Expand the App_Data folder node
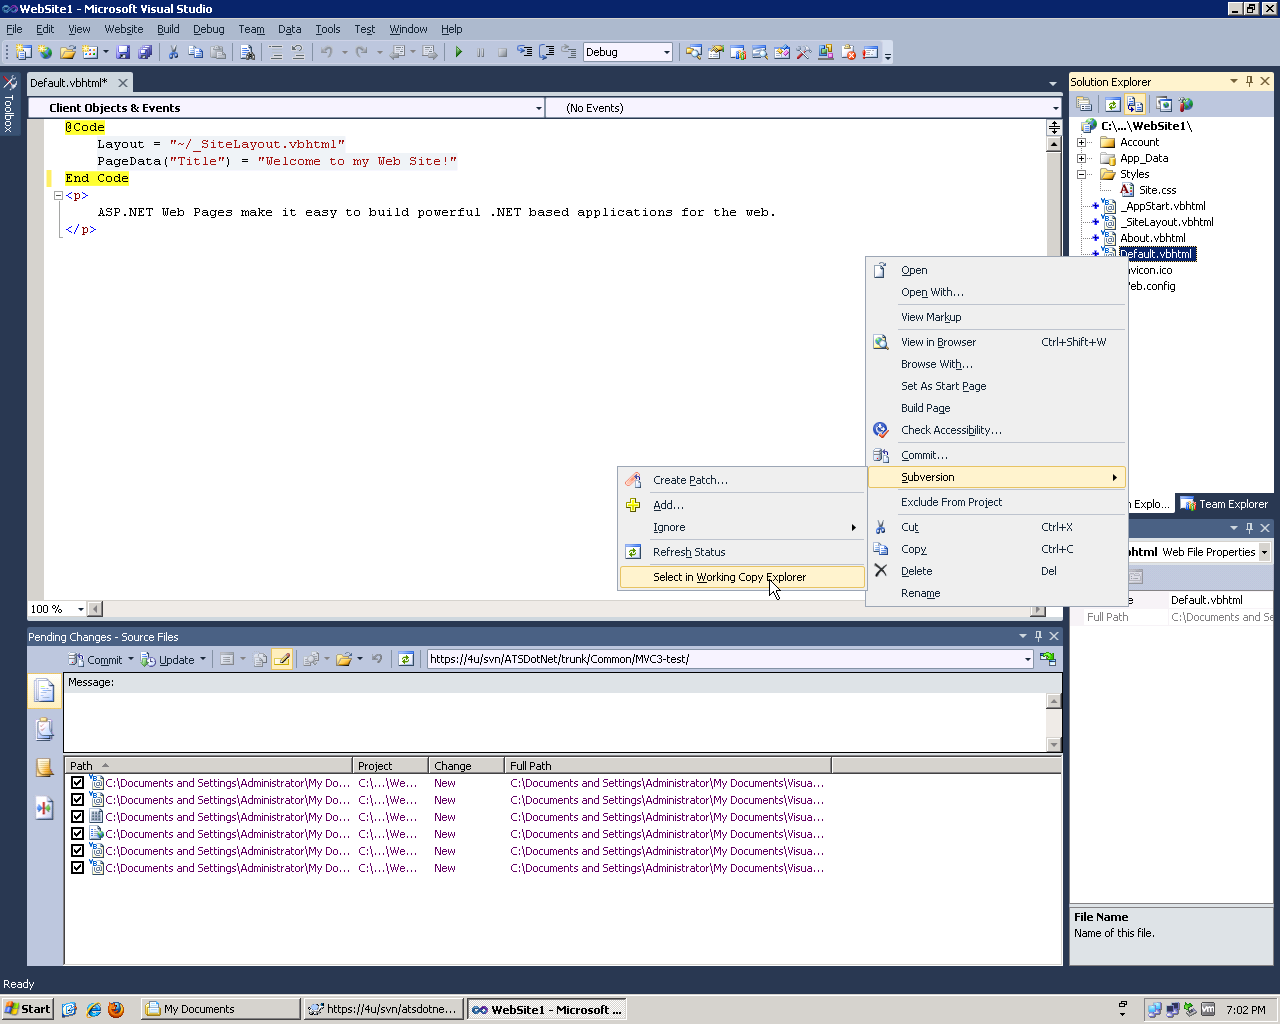This screenshot has height=1024, width=1280. pos(1081,158)
